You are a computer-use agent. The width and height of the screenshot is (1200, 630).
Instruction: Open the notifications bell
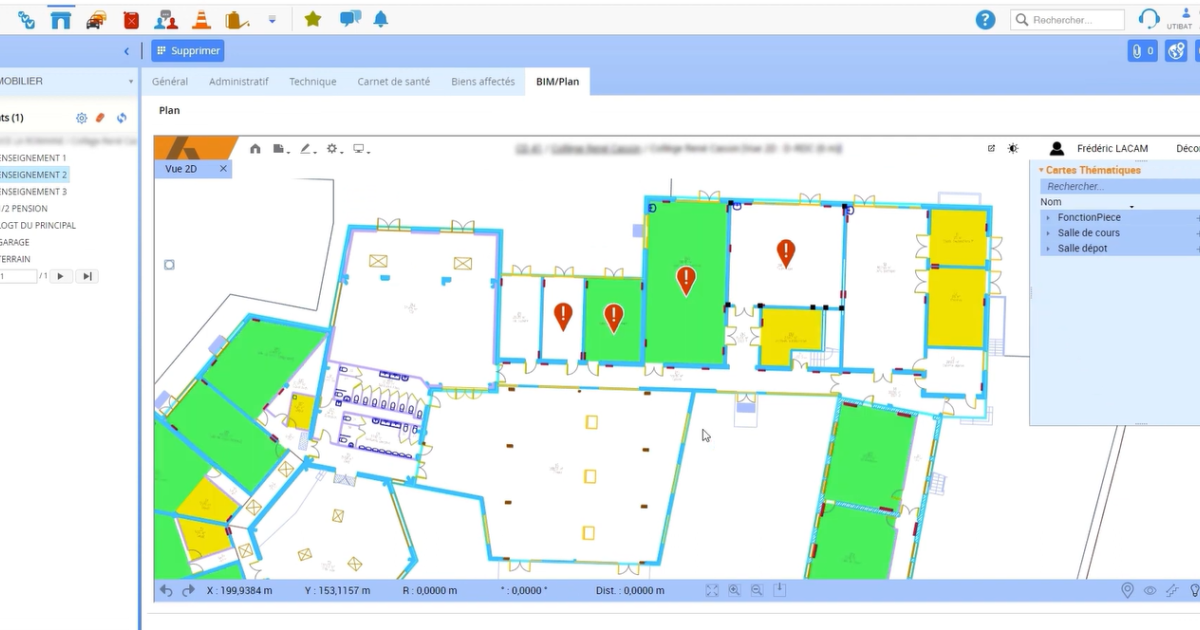click(x=380, y=19)
